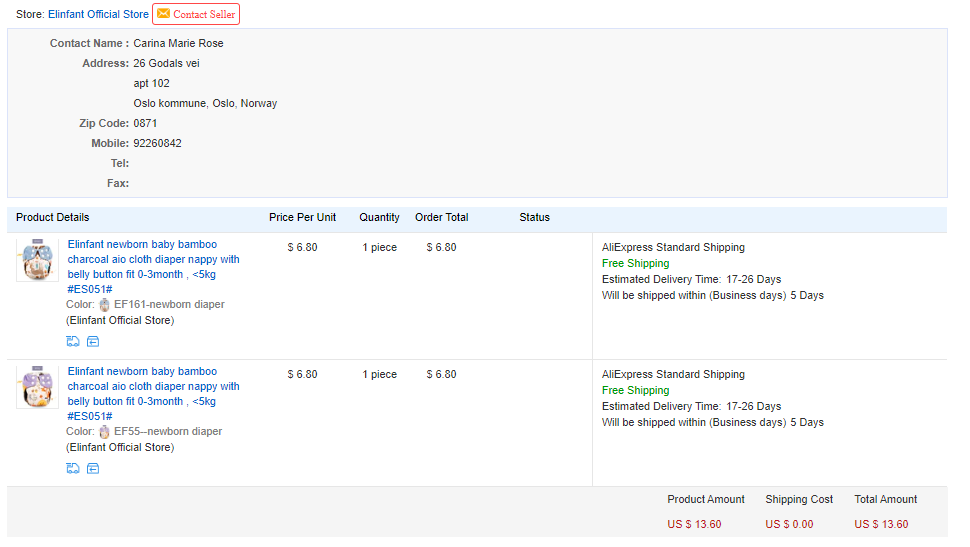The image size is (970, 547).
Task: Click Free Shipping text for EF161 item
Action: [x=635, y=264]
